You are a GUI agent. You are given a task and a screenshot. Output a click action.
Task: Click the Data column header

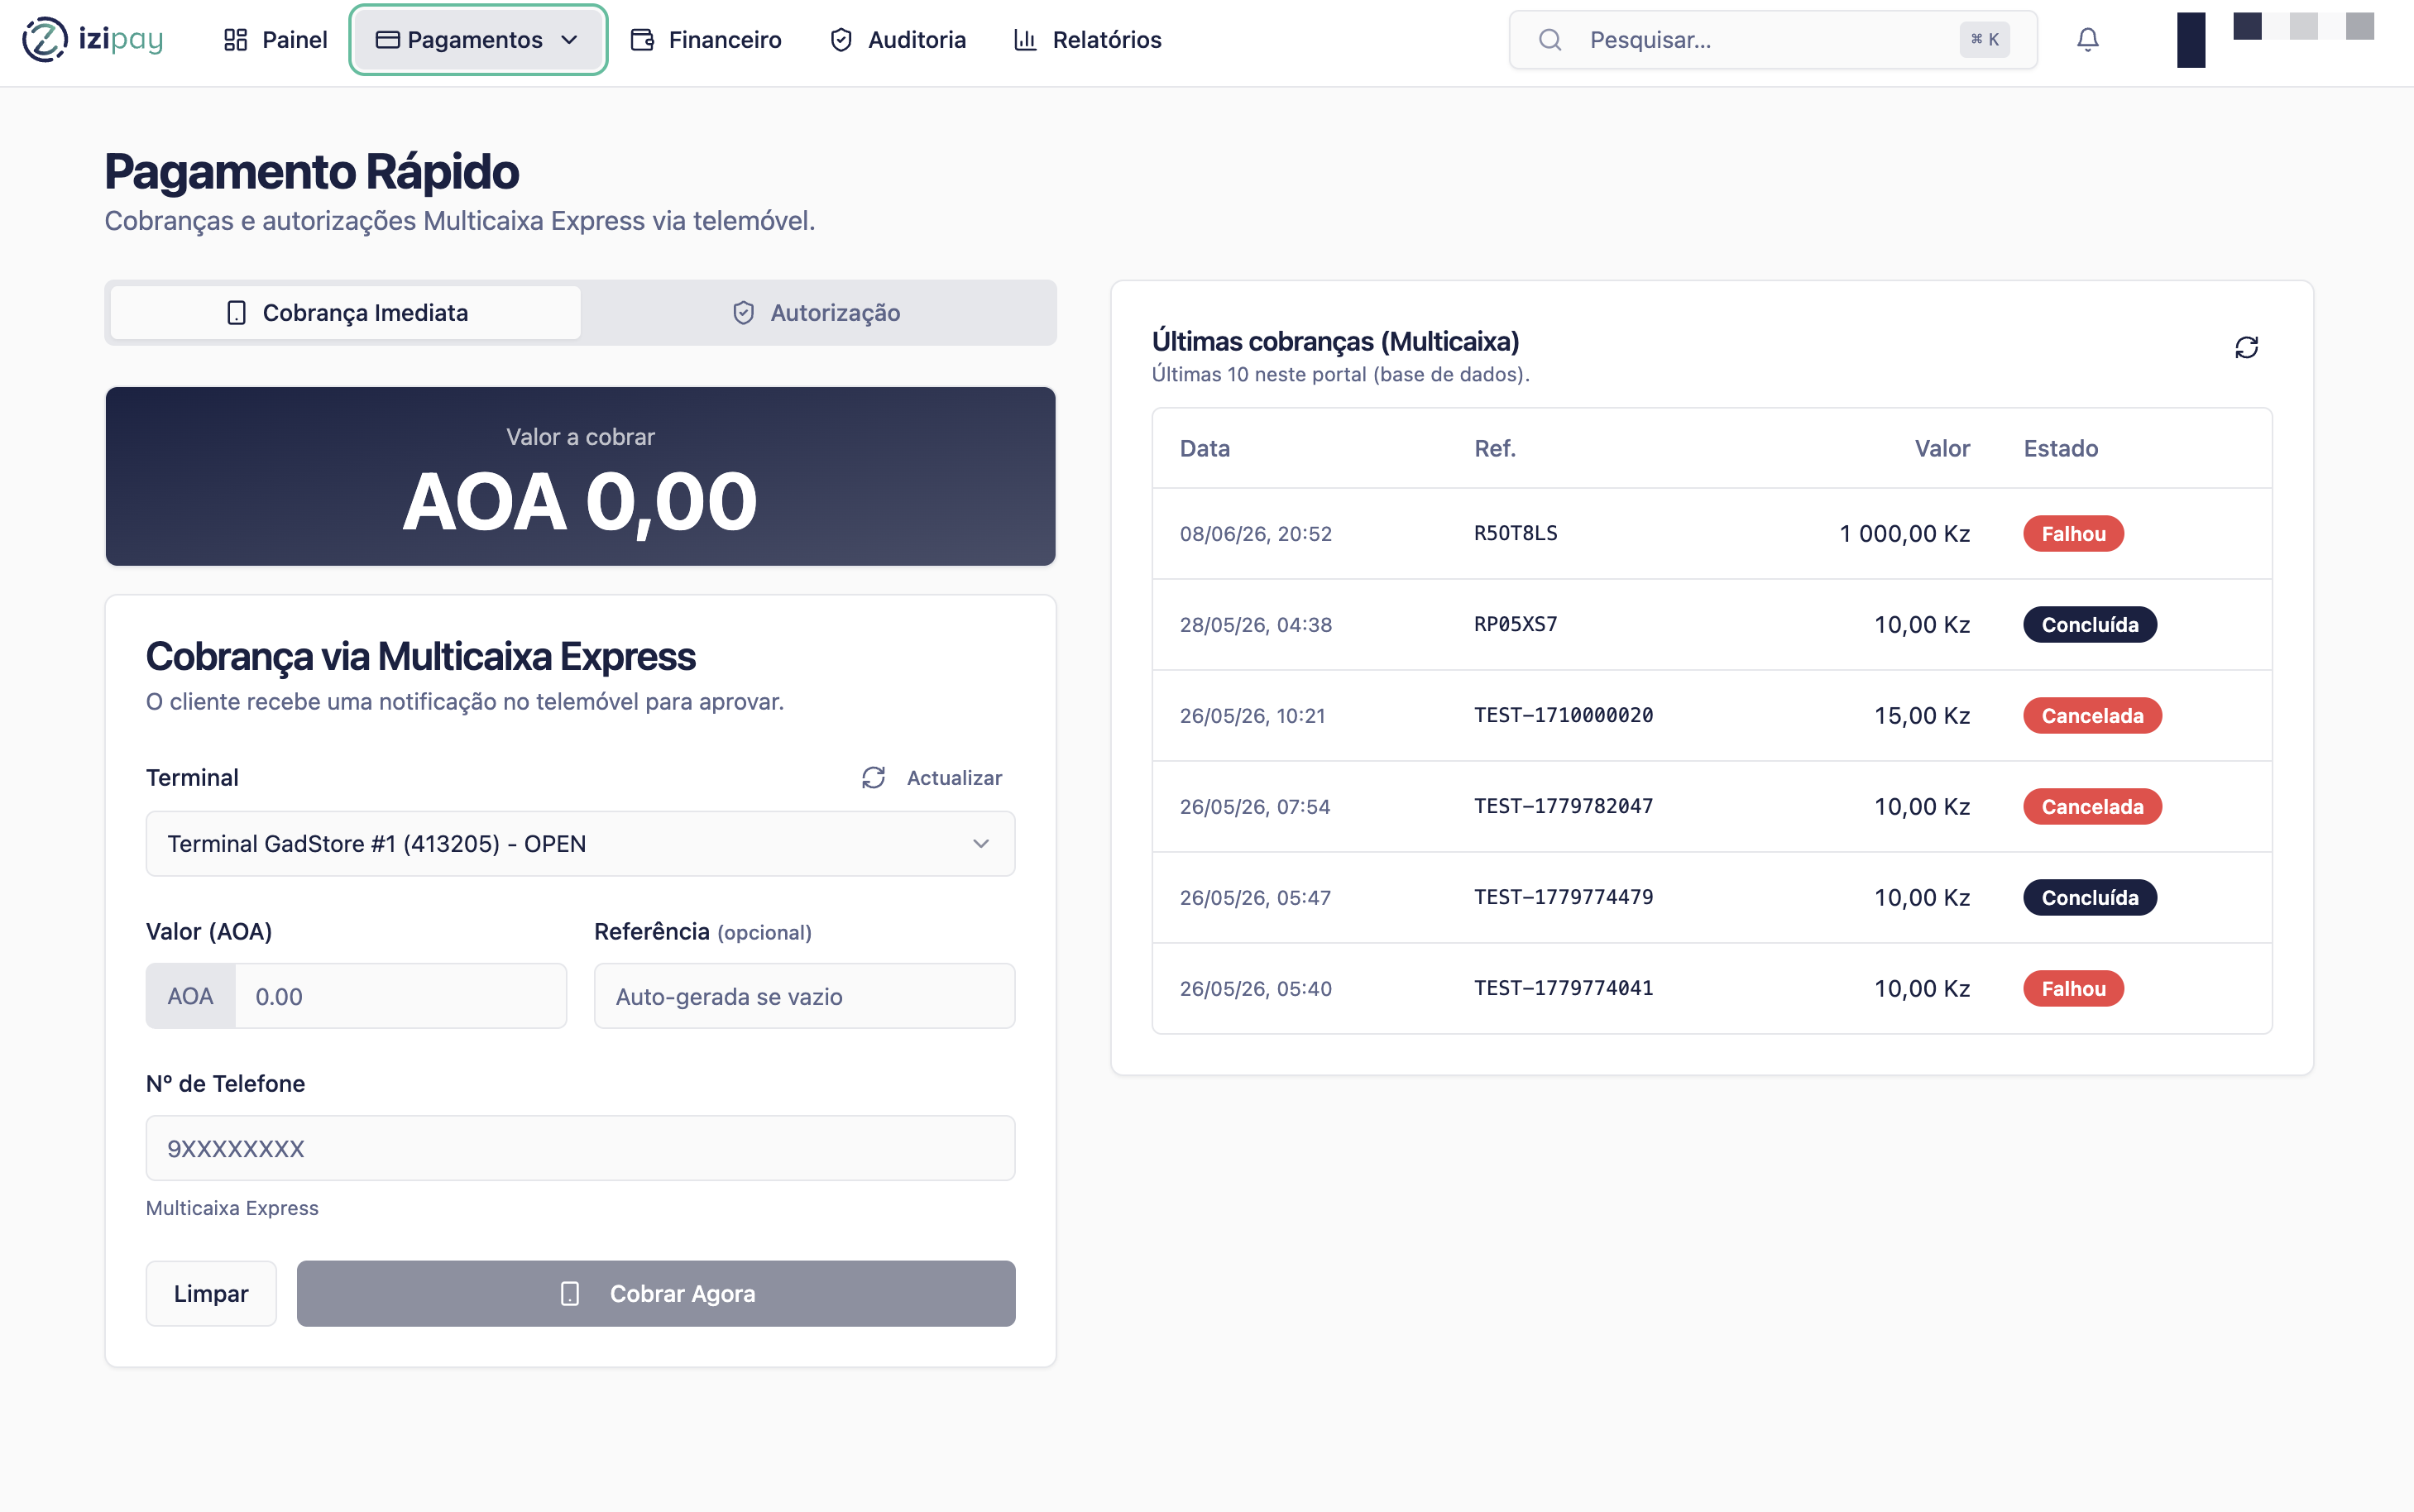pyautogui.click(x=1205, y=449)
